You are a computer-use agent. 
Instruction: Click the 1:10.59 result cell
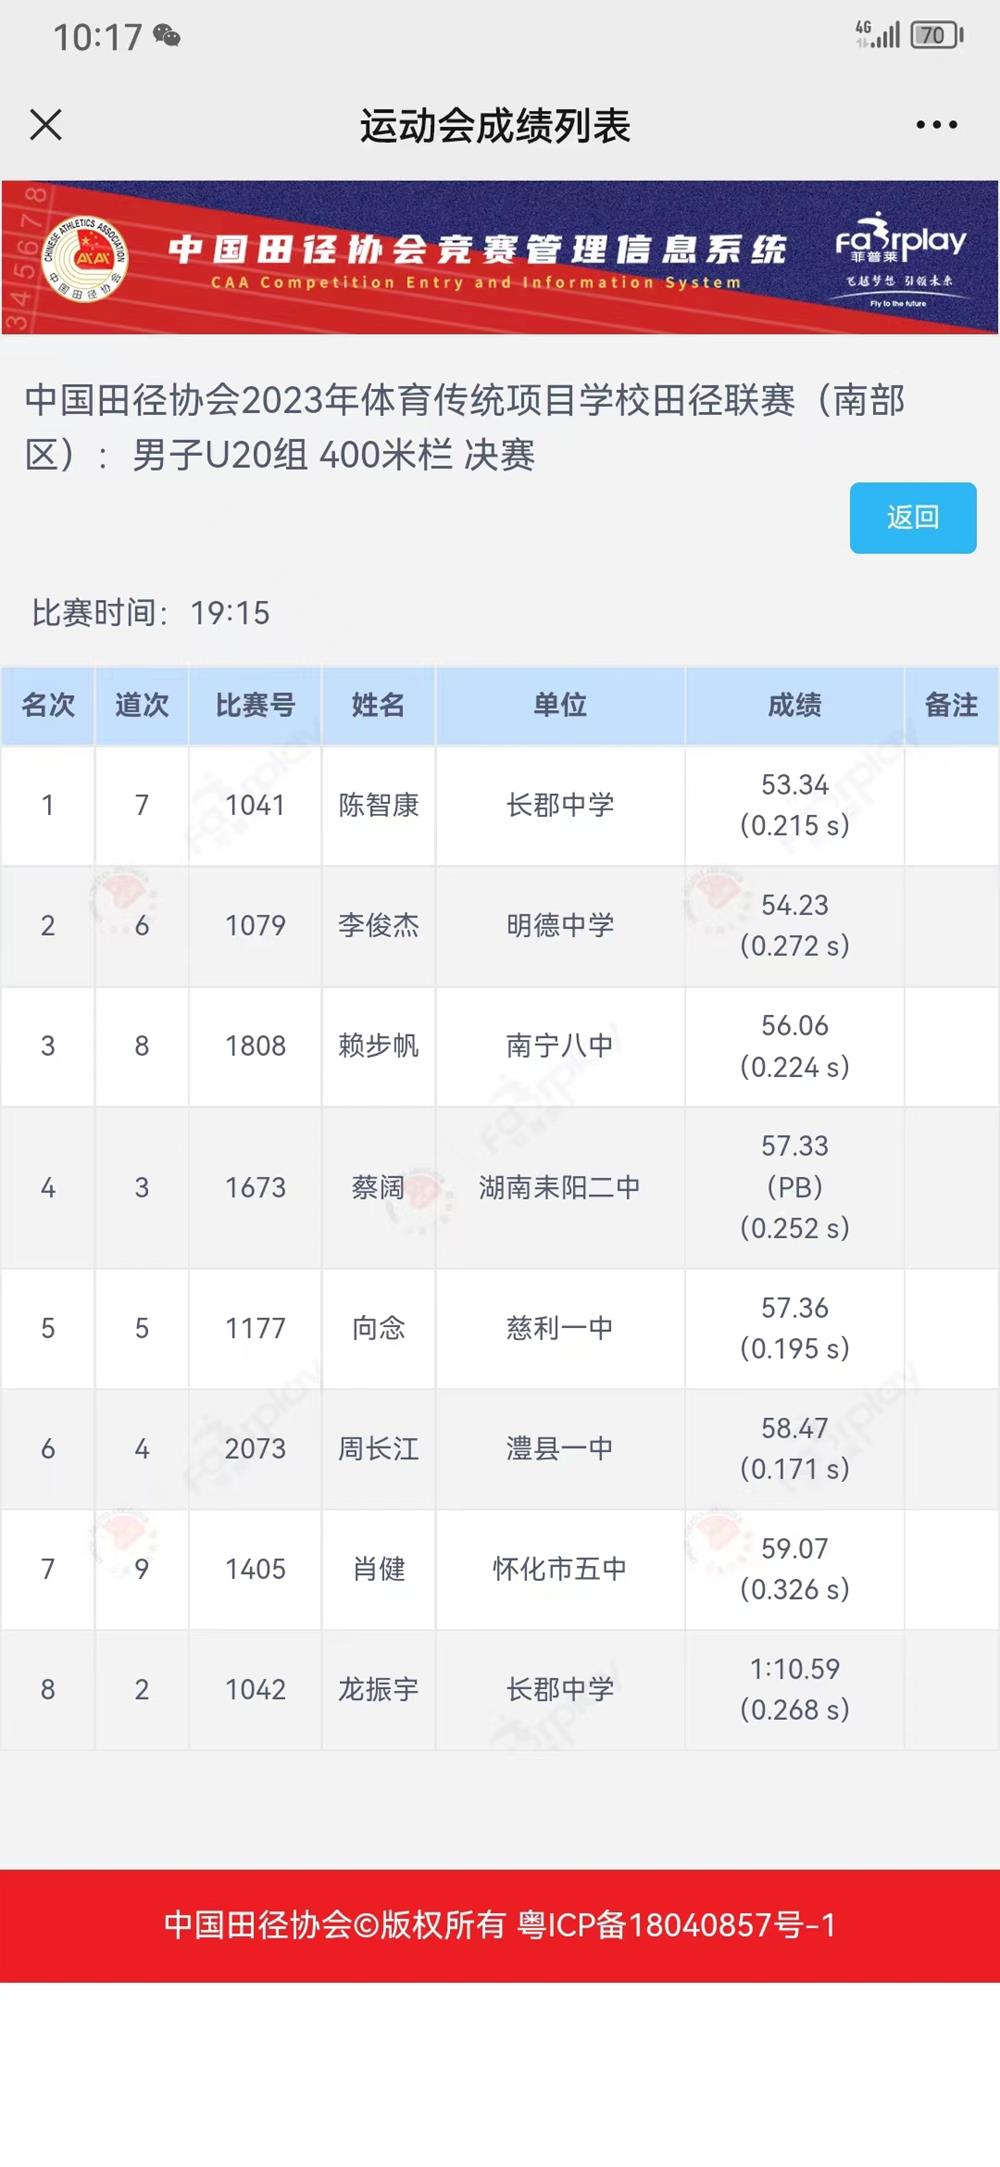(794, 1688)
